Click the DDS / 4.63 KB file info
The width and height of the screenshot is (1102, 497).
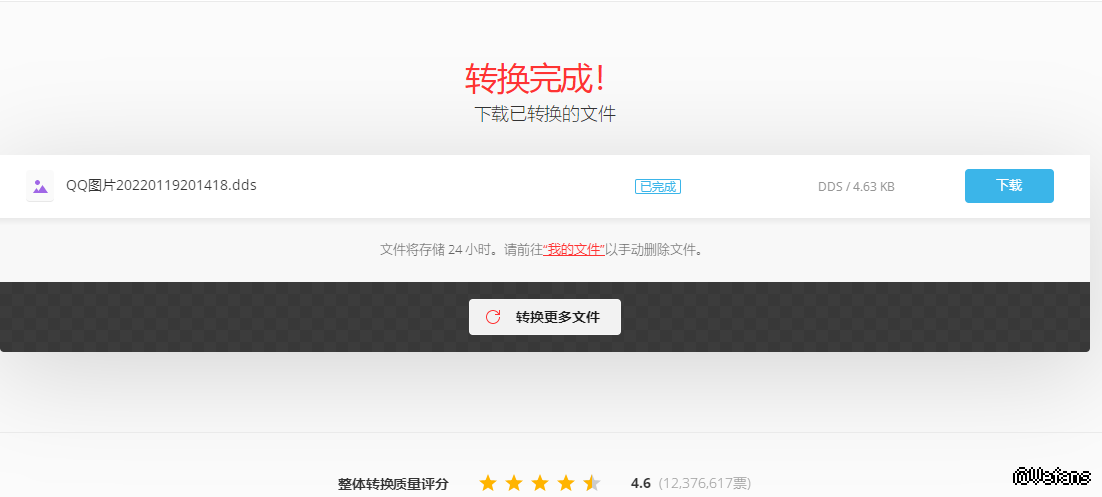[x=856, y=187]
